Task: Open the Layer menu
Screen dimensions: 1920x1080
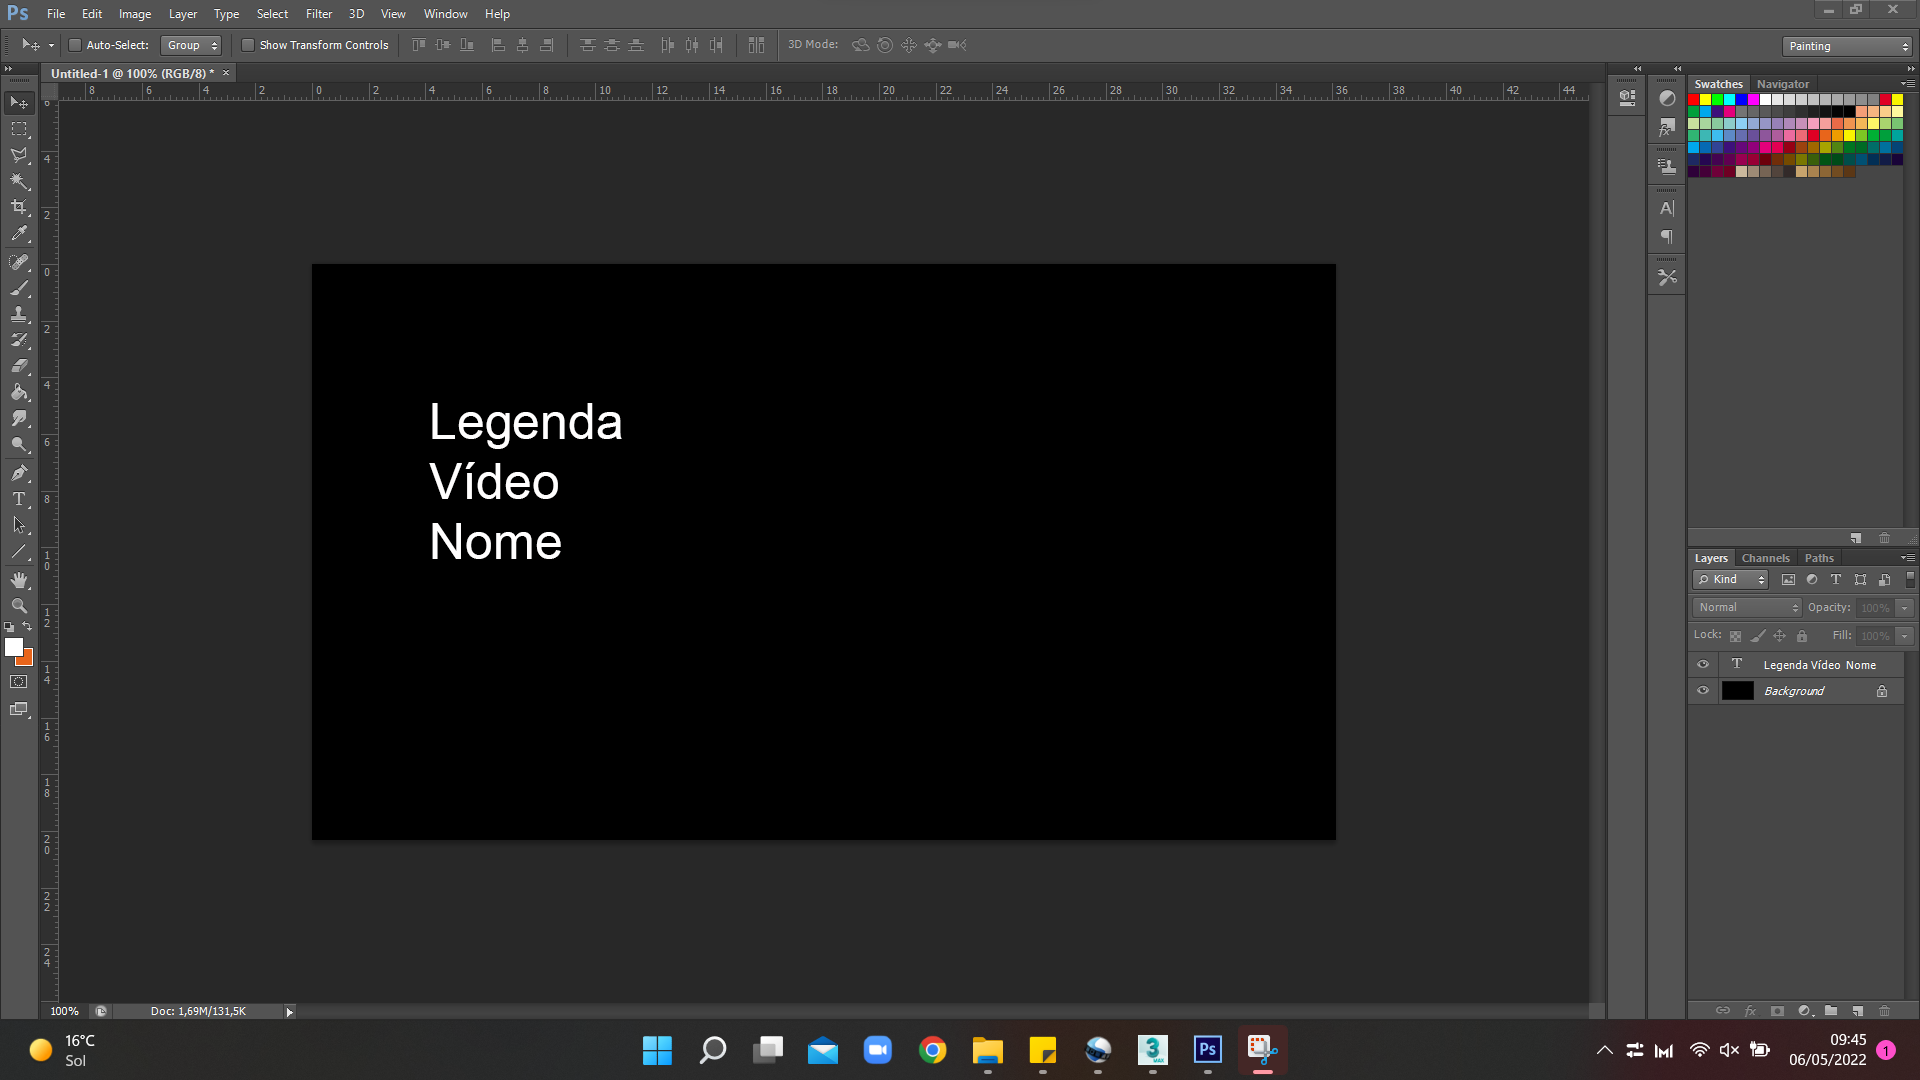Action: 182,14
